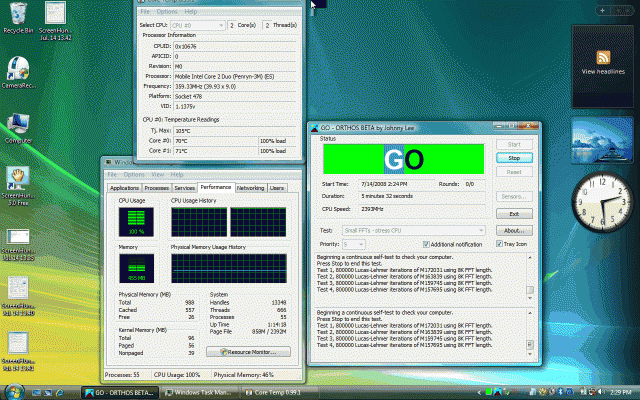Toggle Tray Icon checkbox in ORTHOS
The height and width of the screenshot is (400, 640).
(x=499, y=244)
